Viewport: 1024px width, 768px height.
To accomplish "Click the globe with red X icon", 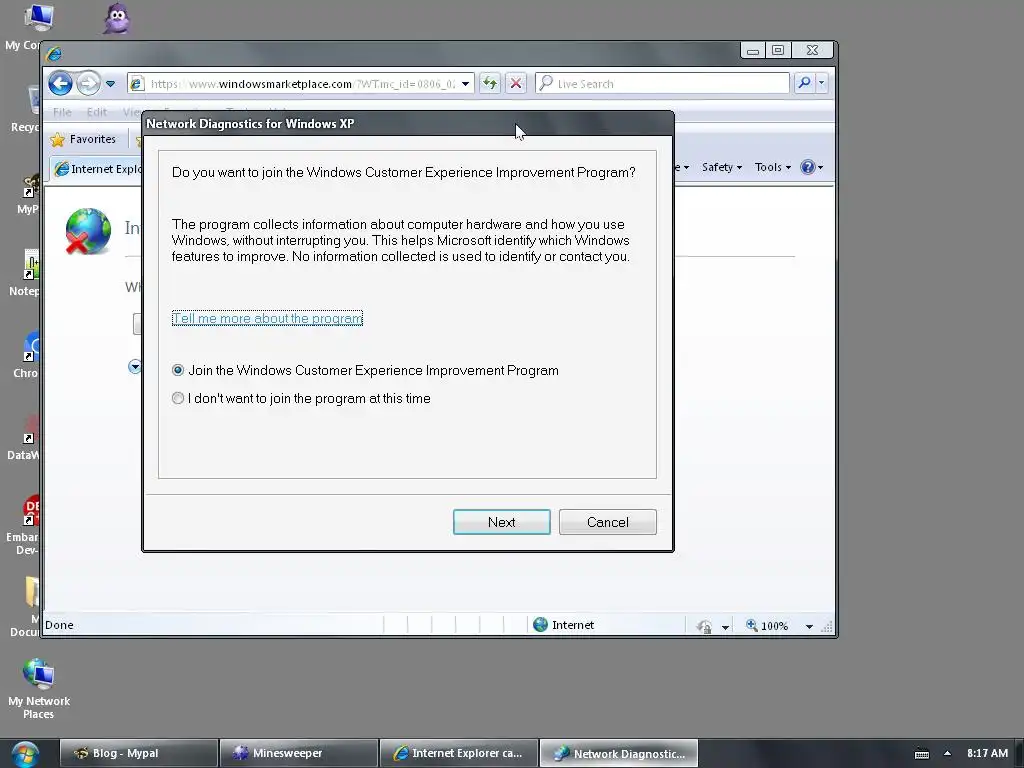I will [88, 231].
